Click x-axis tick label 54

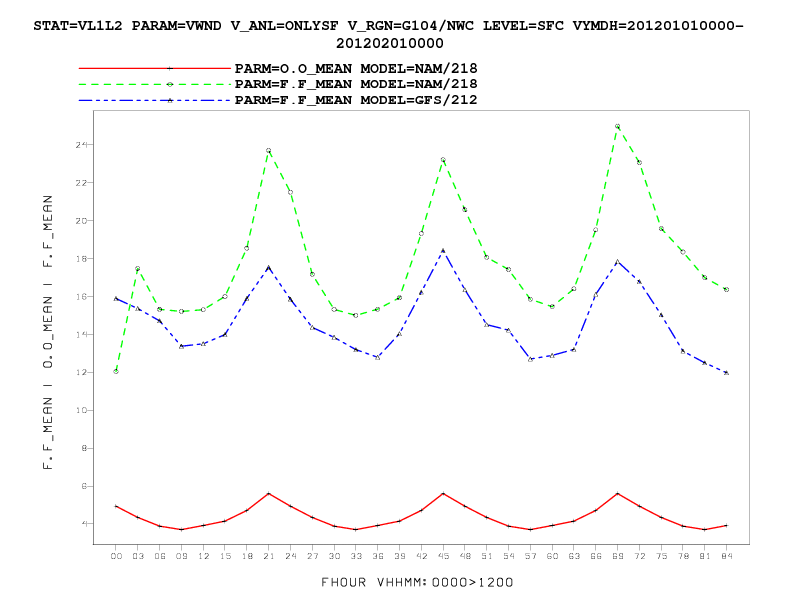coord(509,556)
